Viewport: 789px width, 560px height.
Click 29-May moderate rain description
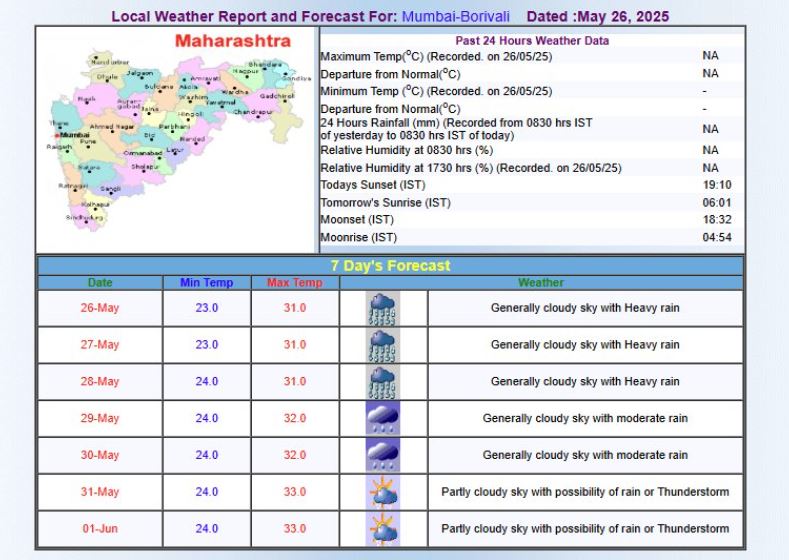click(x=585, y=418)
